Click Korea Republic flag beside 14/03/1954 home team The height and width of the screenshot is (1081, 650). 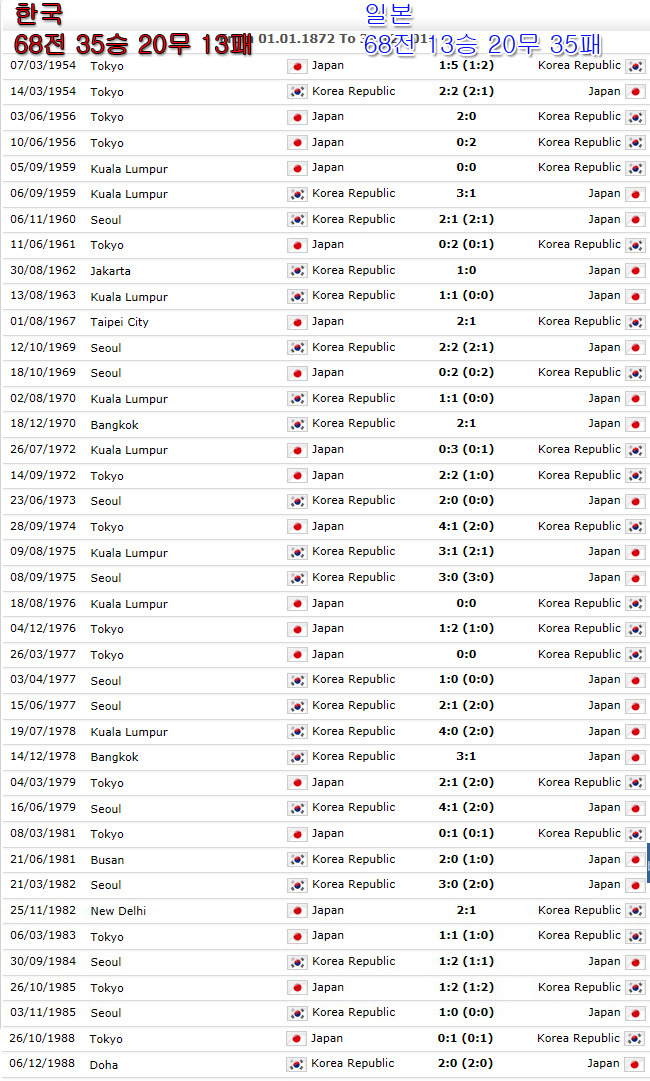pyautogui.click(x=297, y=92)
